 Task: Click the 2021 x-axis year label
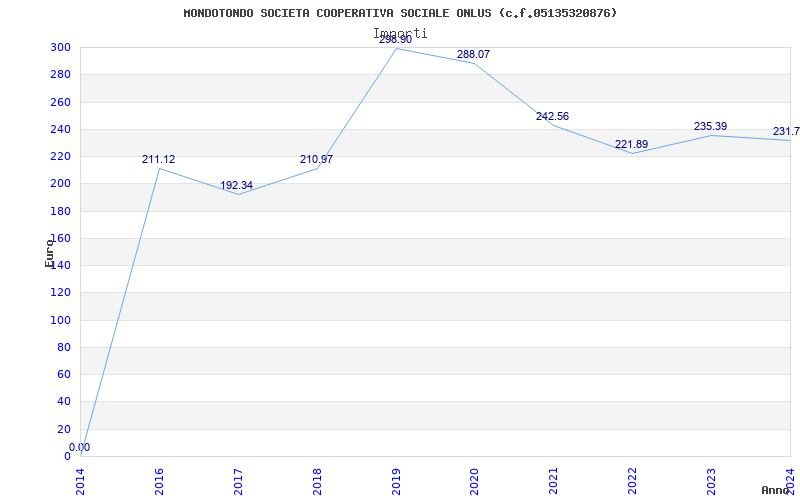coord(554,481)
